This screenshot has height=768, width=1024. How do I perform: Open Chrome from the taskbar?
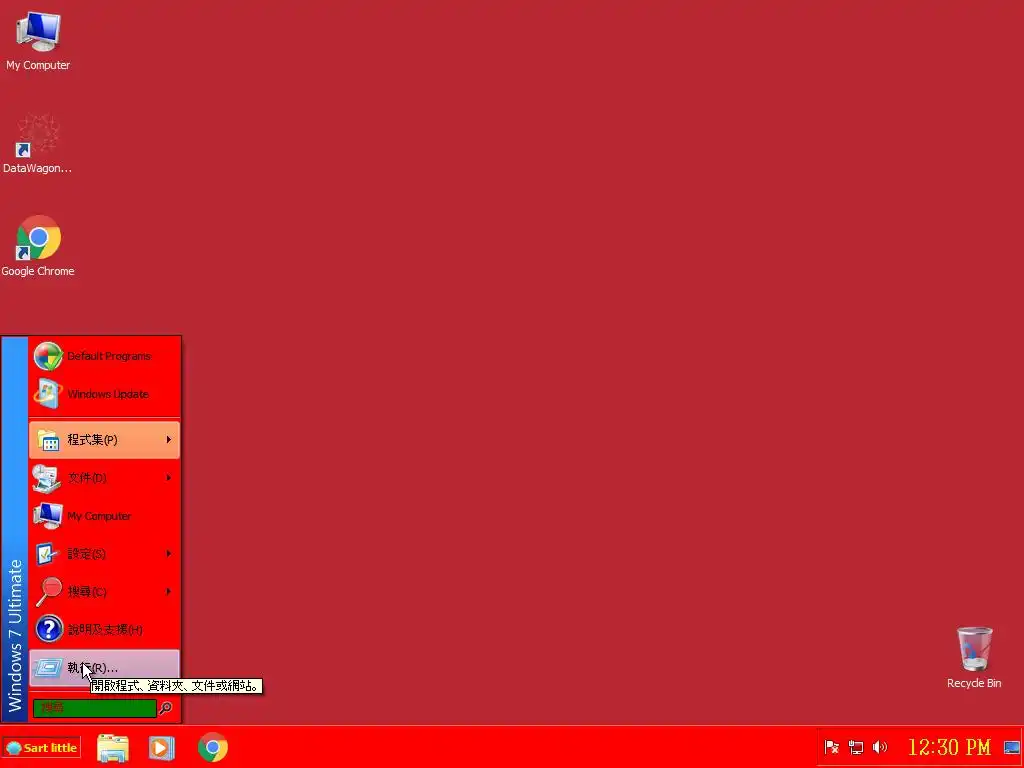[x=213, y=748]
